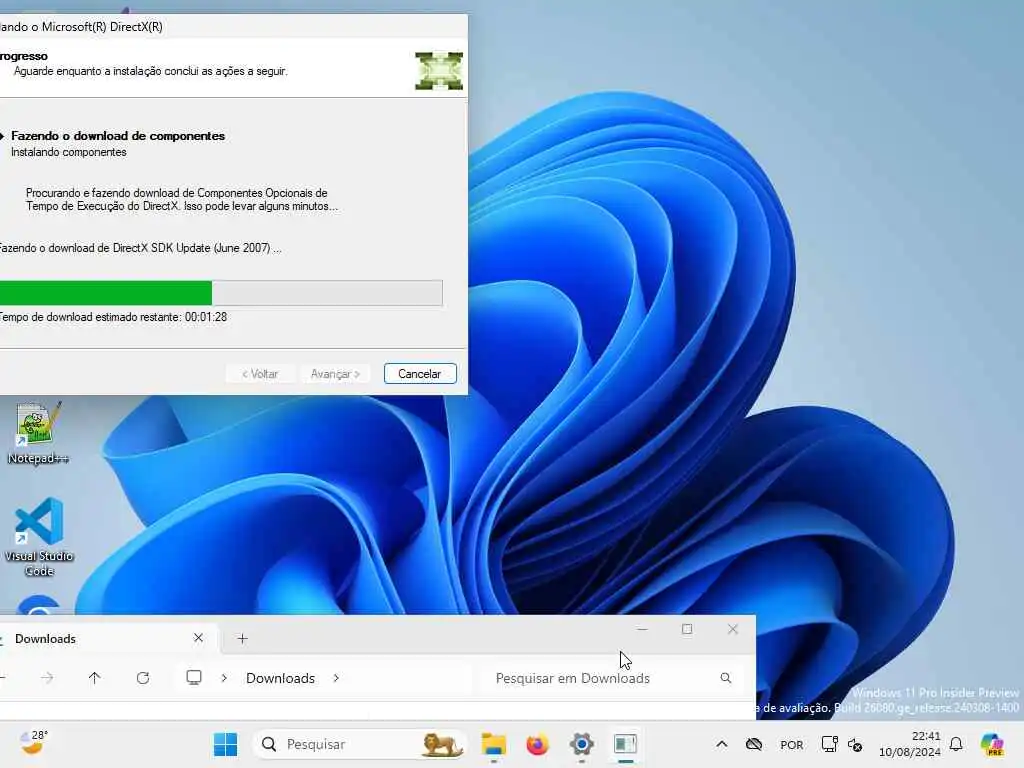The image size is (1024, 768).
Task: Expand the chevron after Downloads breadcrumb
Action: tap(336, 678)
